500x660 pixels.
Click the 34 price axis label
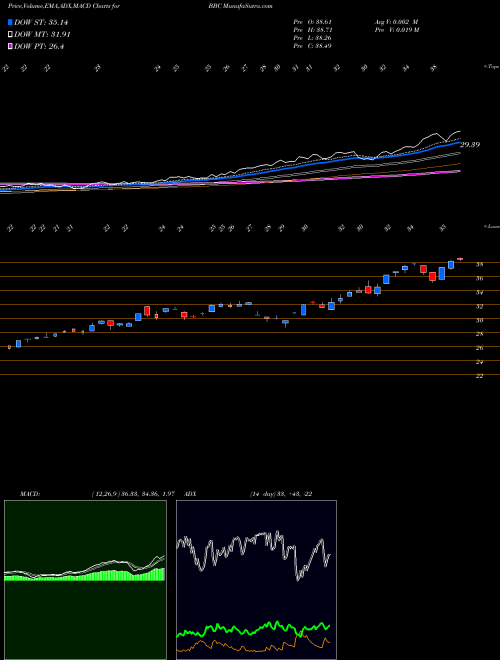tap(479, 293)
